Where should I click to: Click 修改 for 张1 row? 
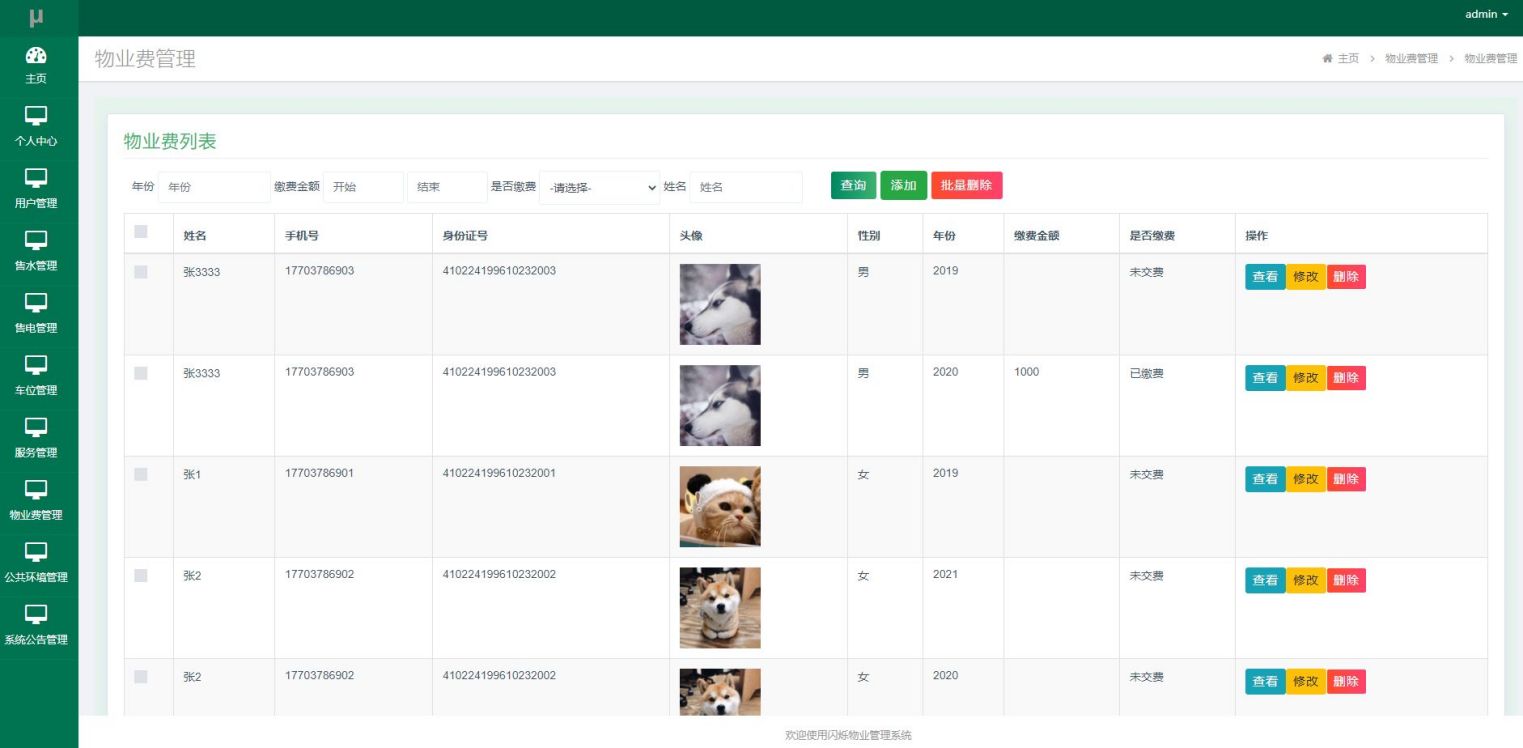[1306, 479]
